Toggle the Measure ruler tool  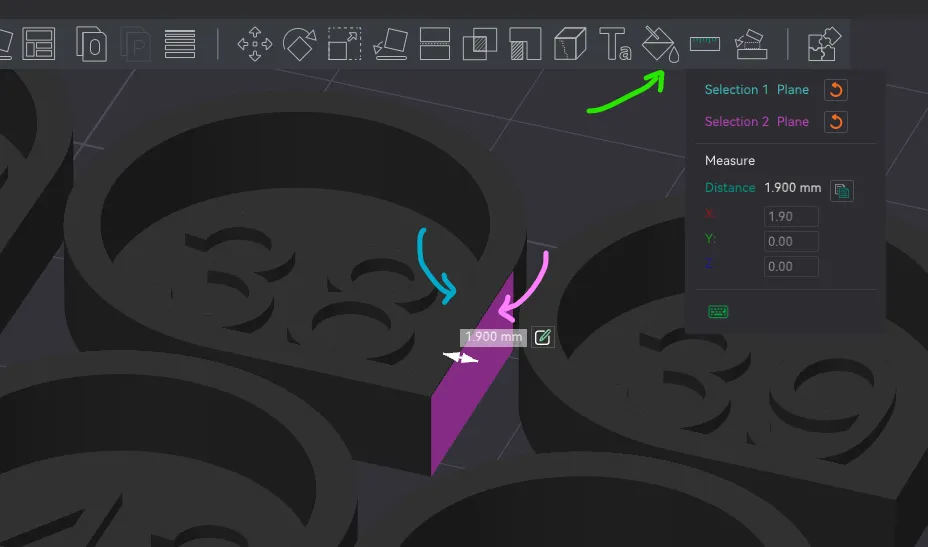pos(705,44)
